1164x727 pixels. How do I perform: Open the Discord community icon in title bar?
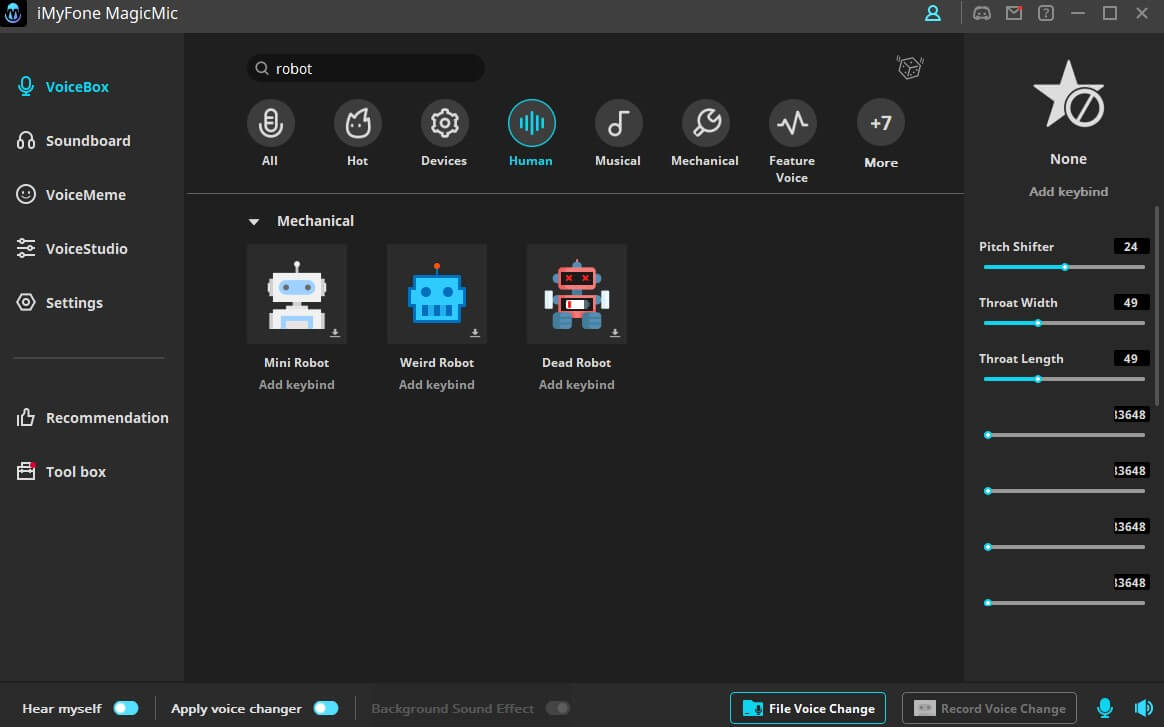pos(981,13)
